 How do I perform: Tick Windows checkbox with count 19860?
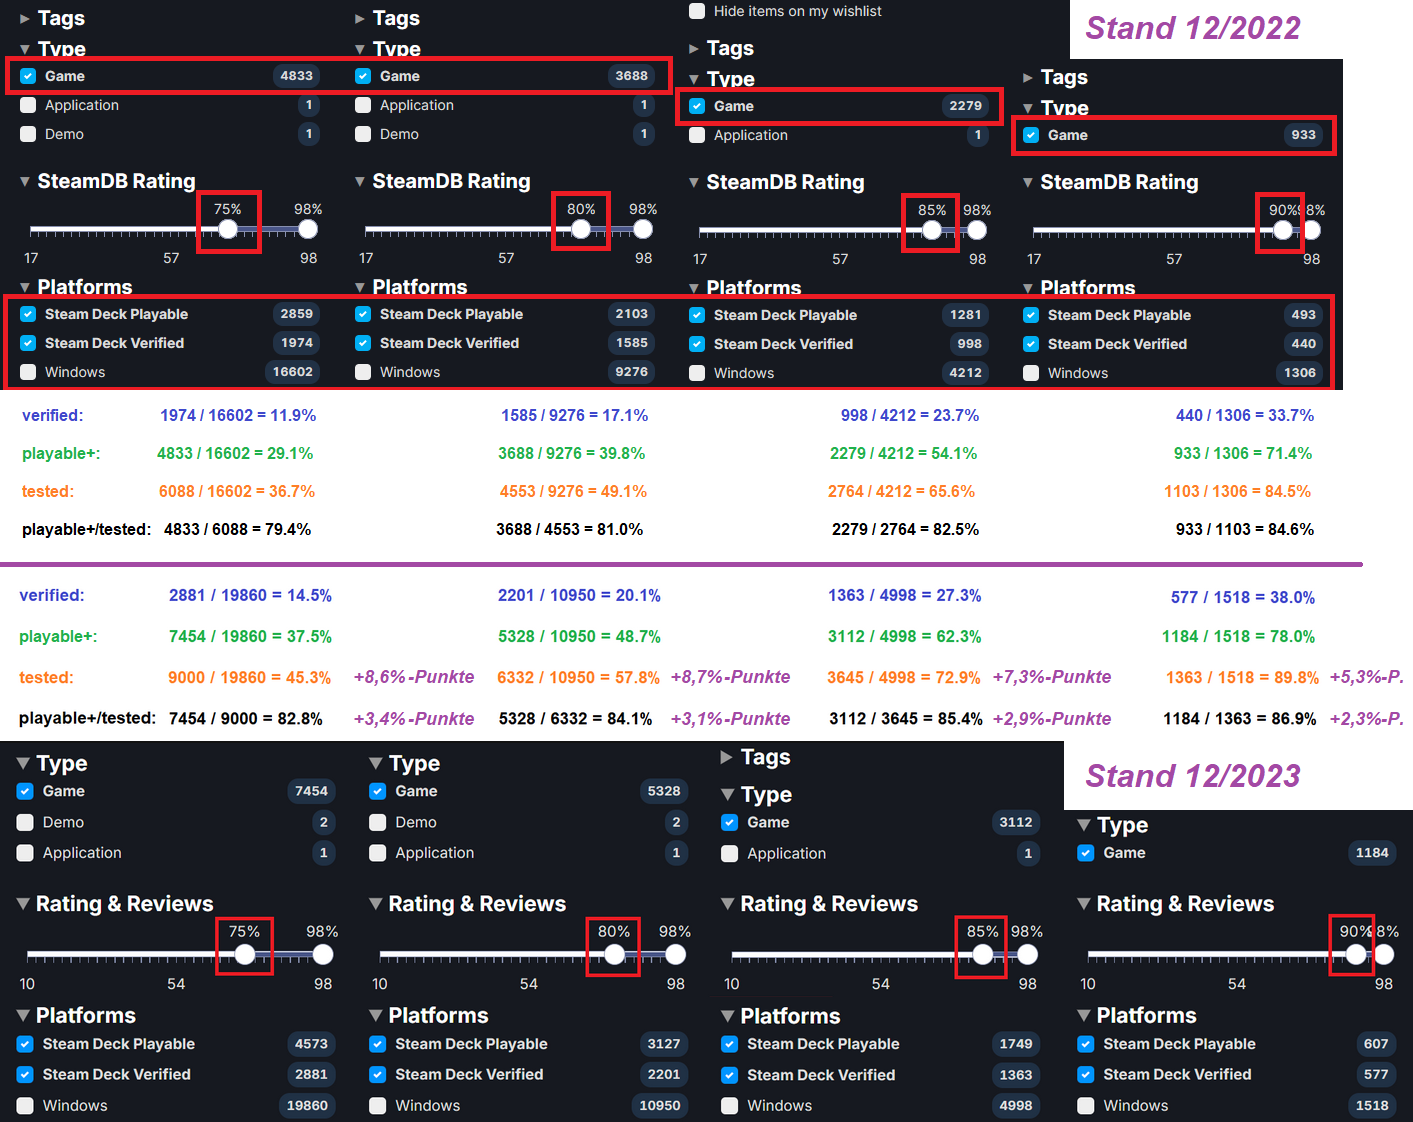[x=26, y=1106]
